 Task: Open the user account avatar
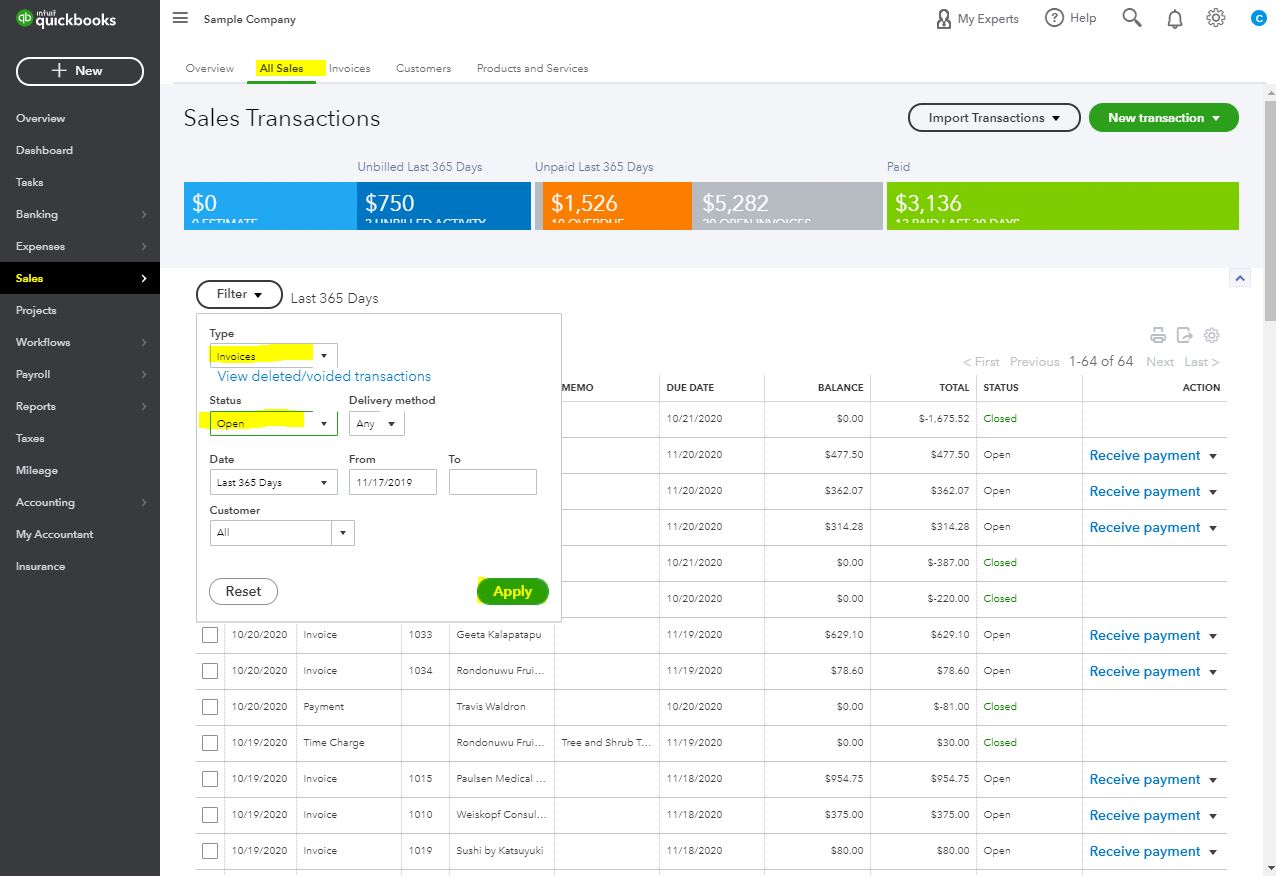pos(1258,18)
